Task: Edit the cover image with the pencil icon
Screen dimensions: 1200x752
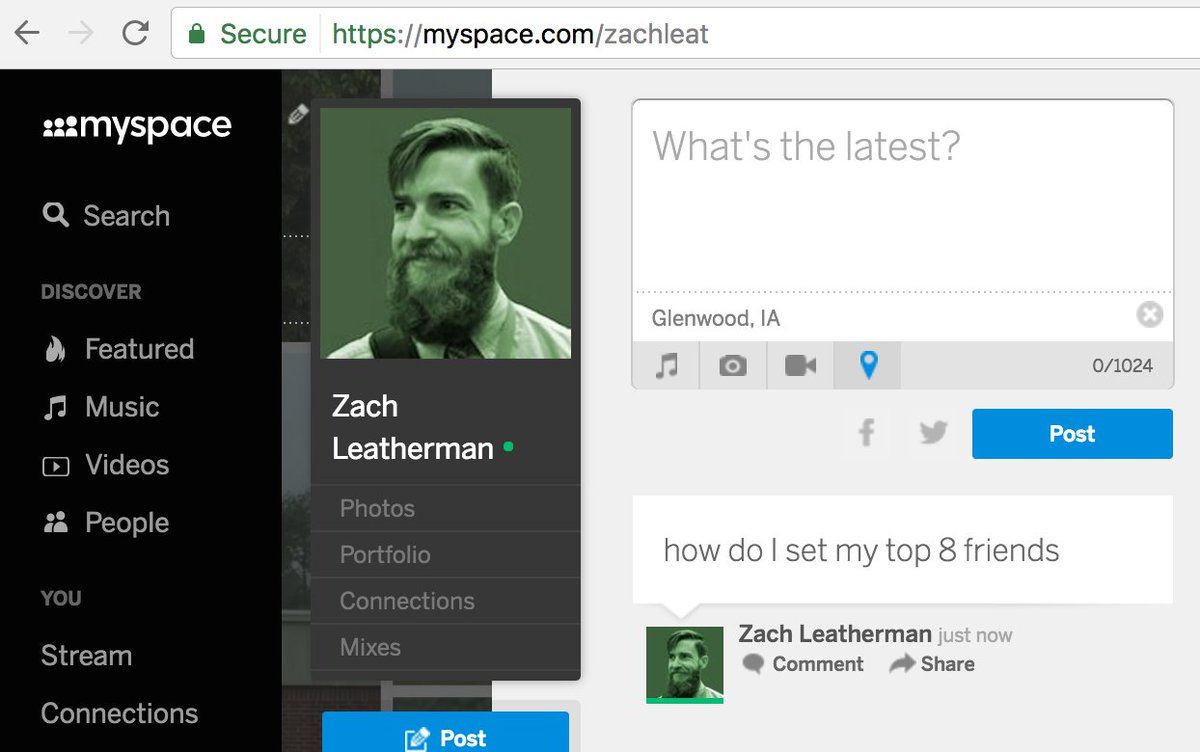Action: tap(297, 114)
